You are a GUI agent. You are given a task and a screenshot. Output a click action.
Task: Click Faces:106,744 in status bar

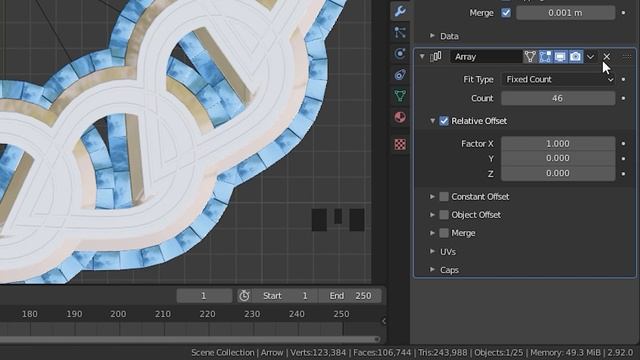pos(382,353)
